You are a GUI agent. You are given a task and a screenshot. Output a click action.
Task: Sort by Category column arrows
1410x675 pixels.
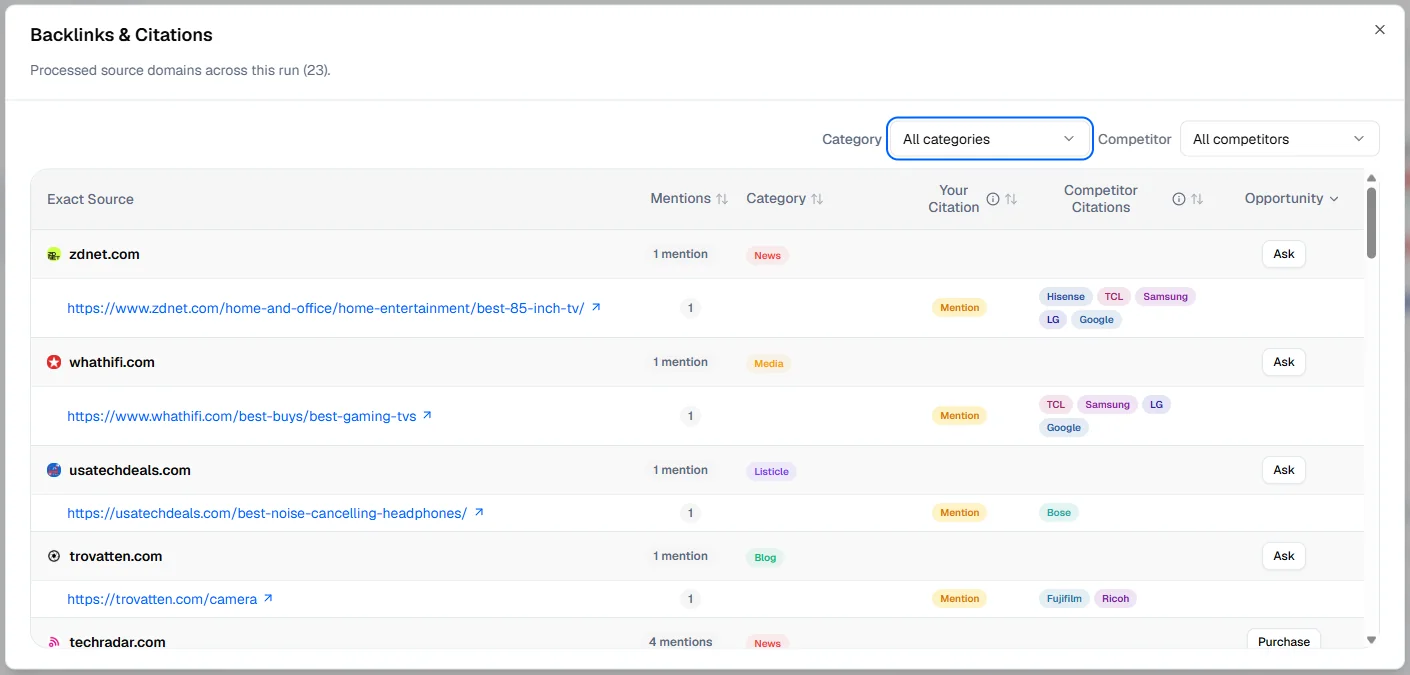pyautogui.click(x=817, y=199)
